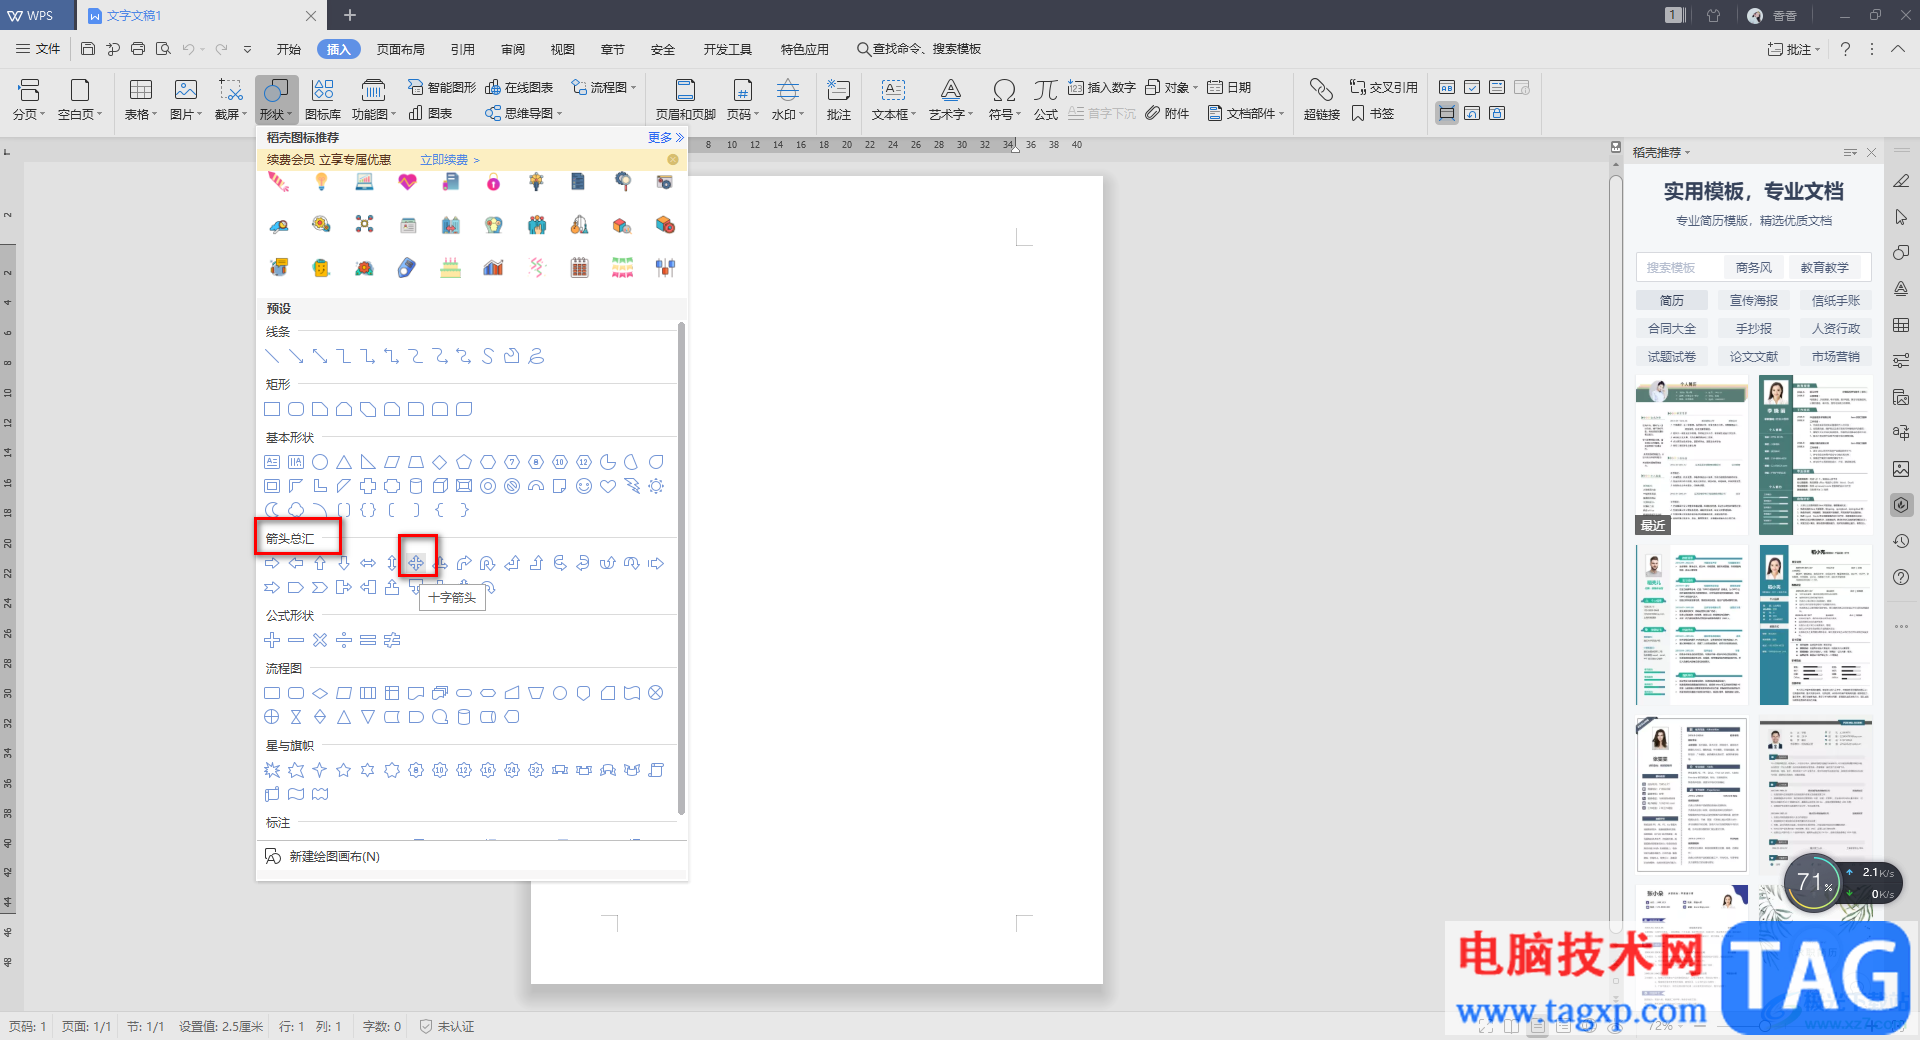Click the 立即续费 renew now link
Image resolution: width=1920 pixels, height=1040 pixels.
(x=449, y=160)
